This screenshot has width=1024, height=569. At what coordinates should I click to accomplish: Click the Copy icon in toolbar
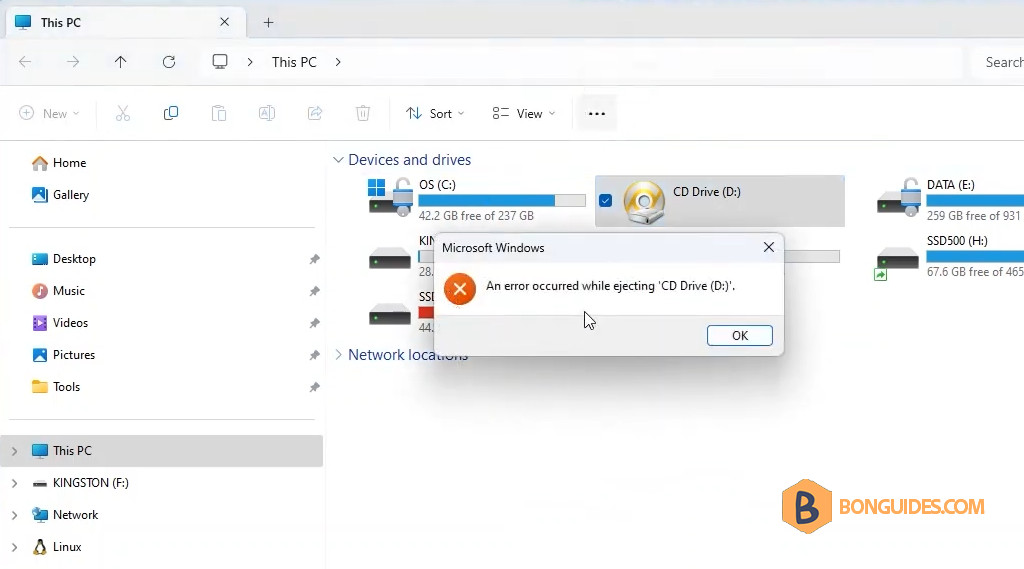pos(170,114)
